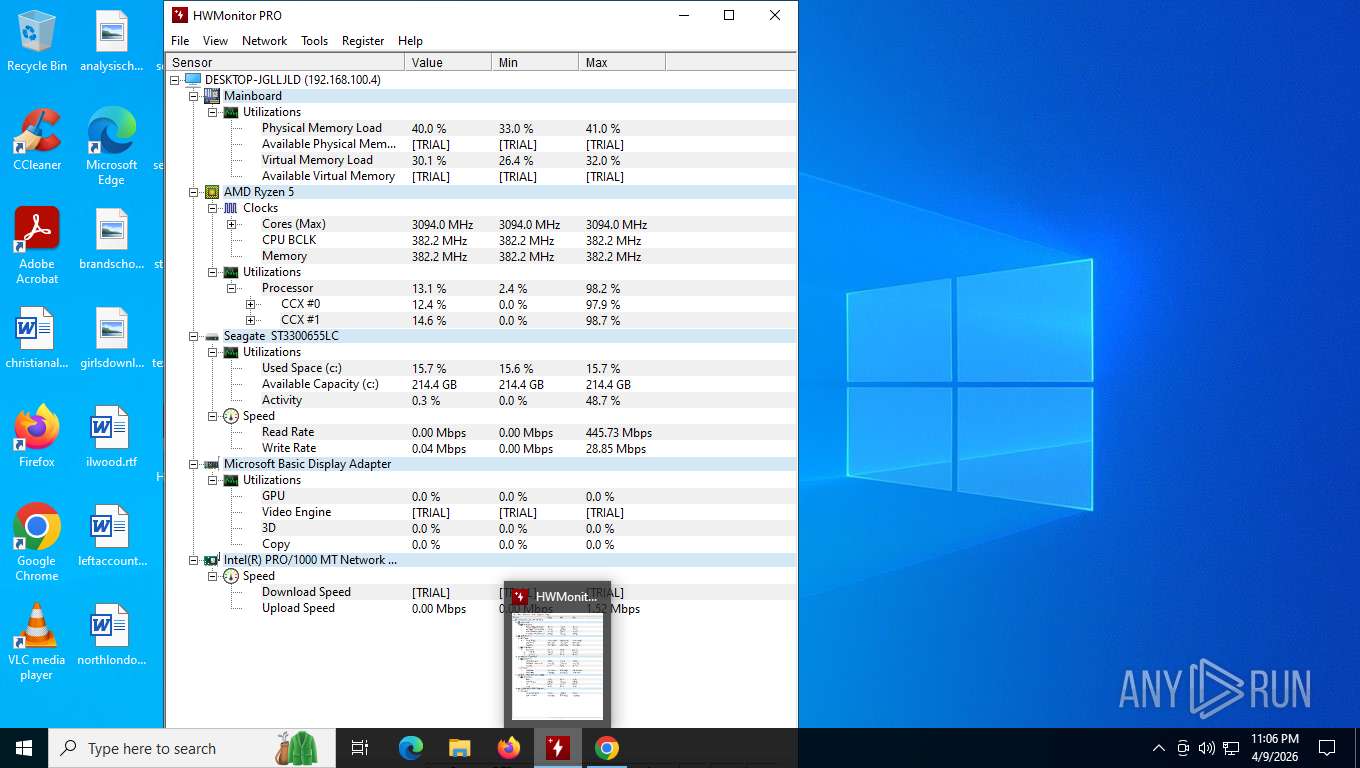Select the Recycle Bin desktop icon
The width and height of the screenshot is (1360, 768).
click(37, 41)
